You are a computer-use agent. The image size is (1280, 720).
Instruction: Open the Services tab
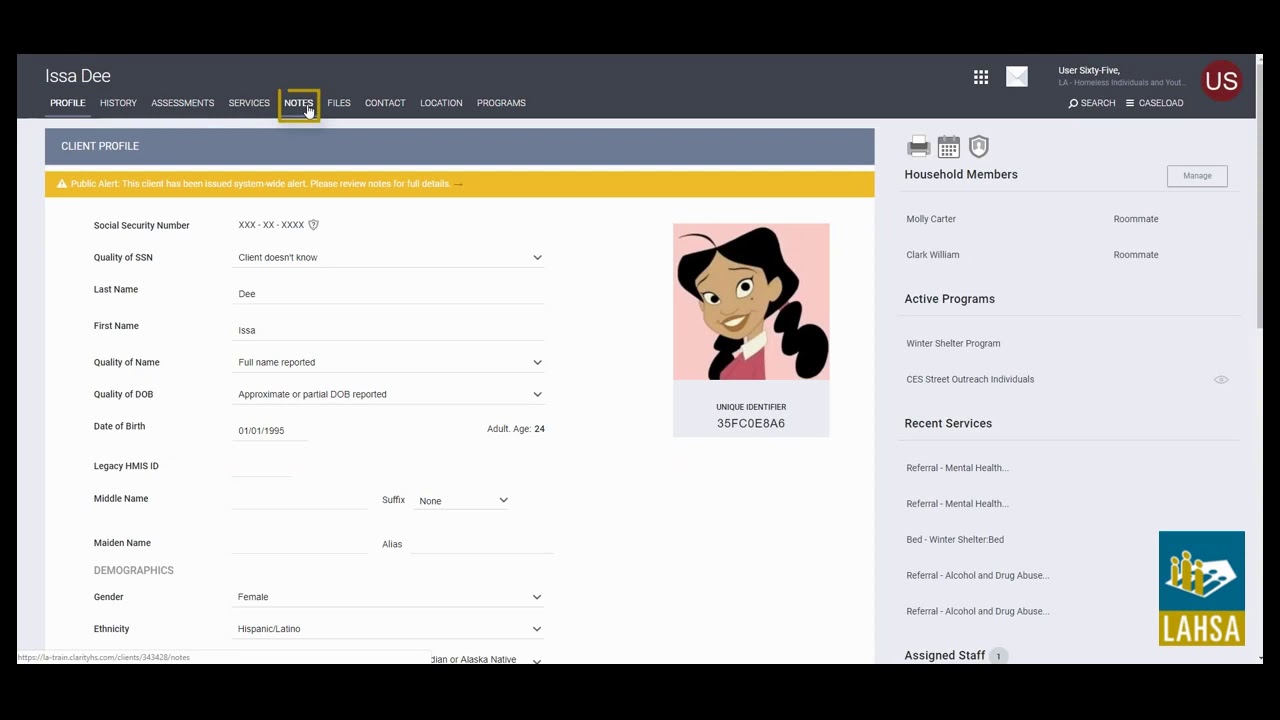click(x=249, y=103)
